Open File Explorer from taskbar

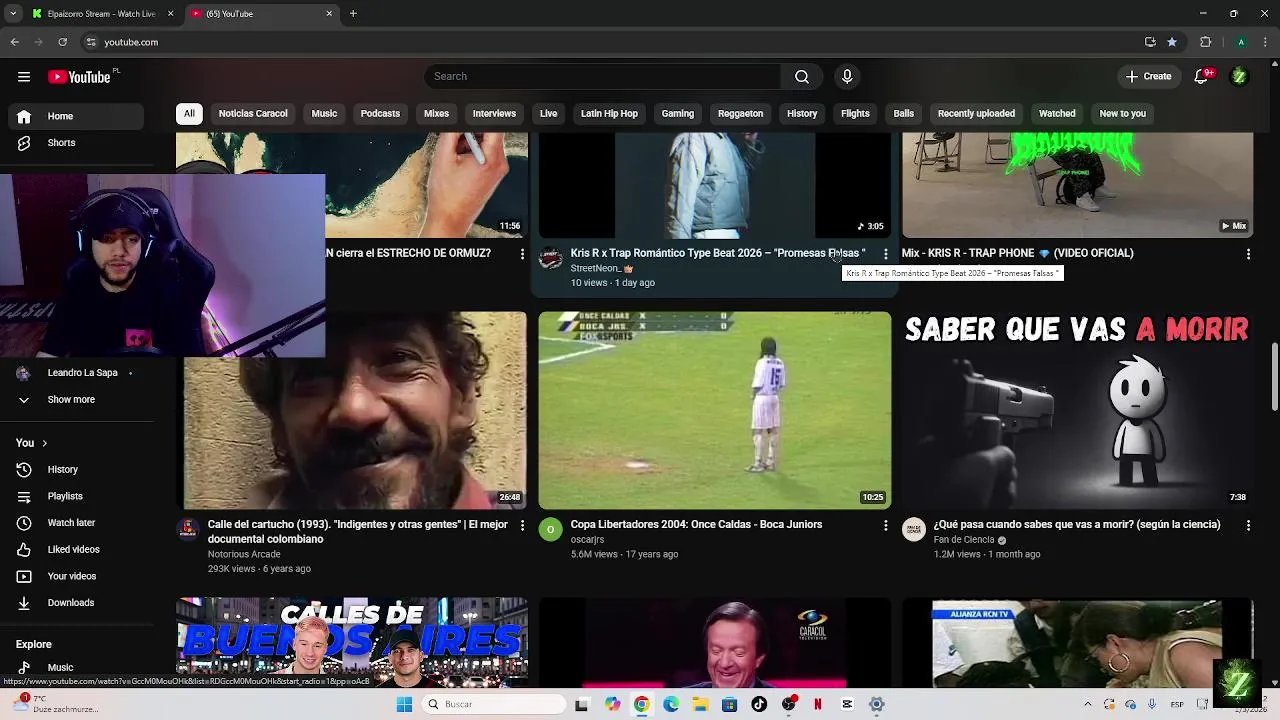tap(701, 704)
